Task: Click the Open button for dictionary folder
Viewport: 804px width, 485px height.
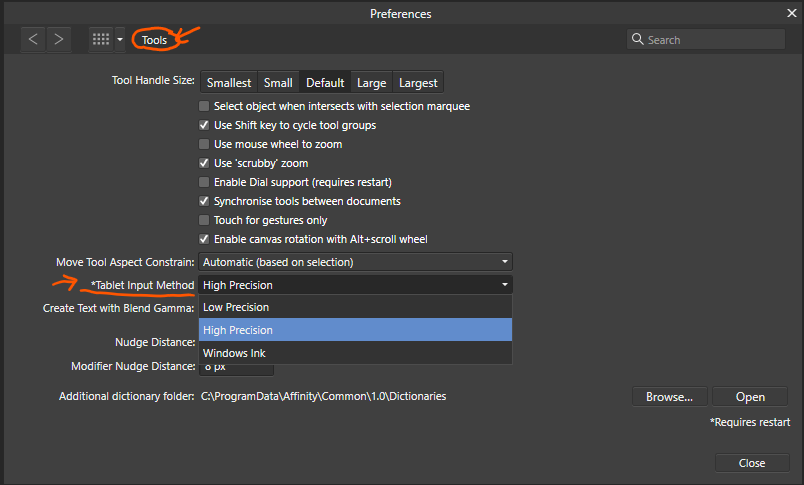Action: pyautogui.click(x=750, y=397)
